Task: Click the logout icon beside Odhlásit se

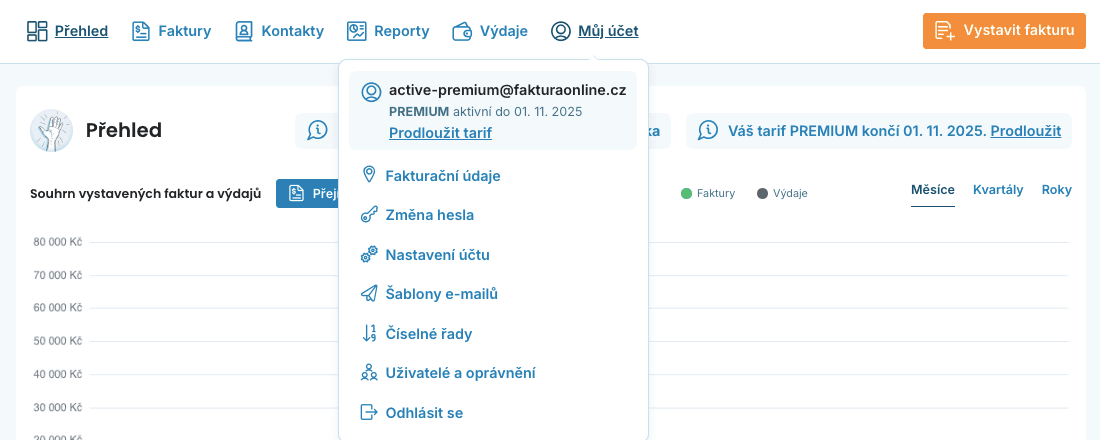Action: 369,413
